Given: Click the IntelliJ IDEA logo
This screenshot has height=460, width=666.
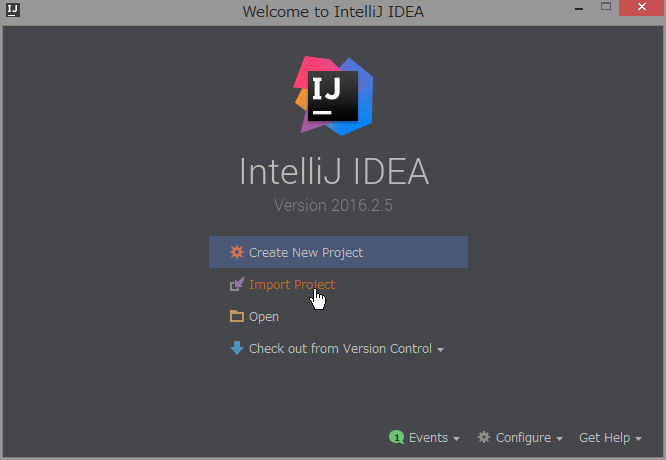Looking at the screenshot, I should [333, 97].
